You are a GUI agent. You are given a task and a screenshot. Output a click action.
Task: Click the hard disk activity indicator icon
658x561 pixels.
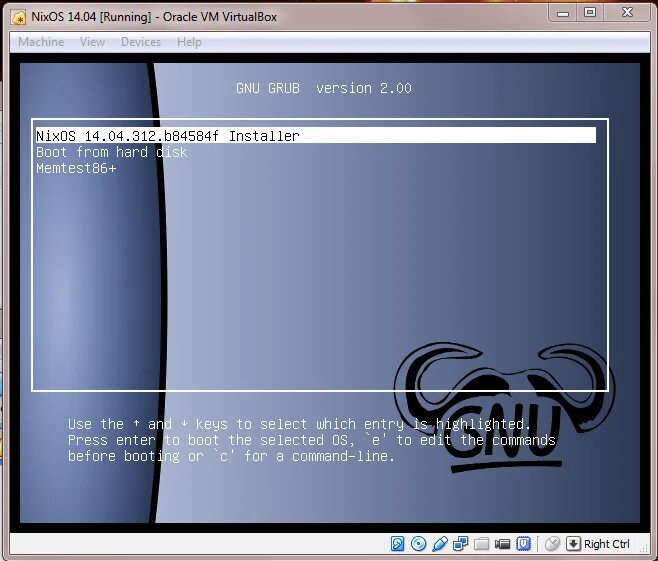pos(397,544)
